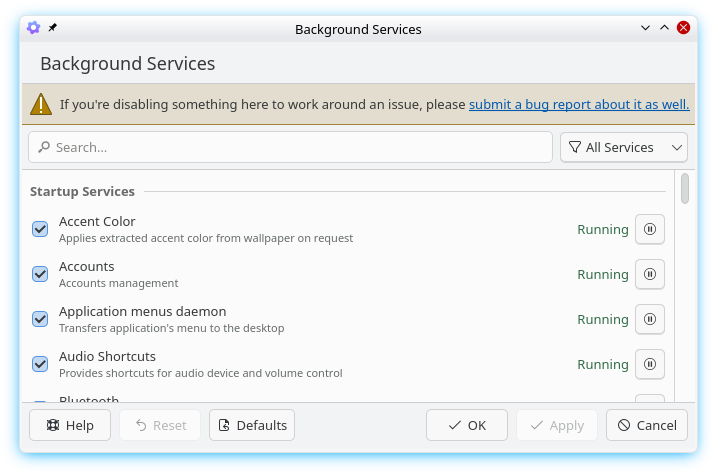Click the yellow warning triangle icon

41,104
